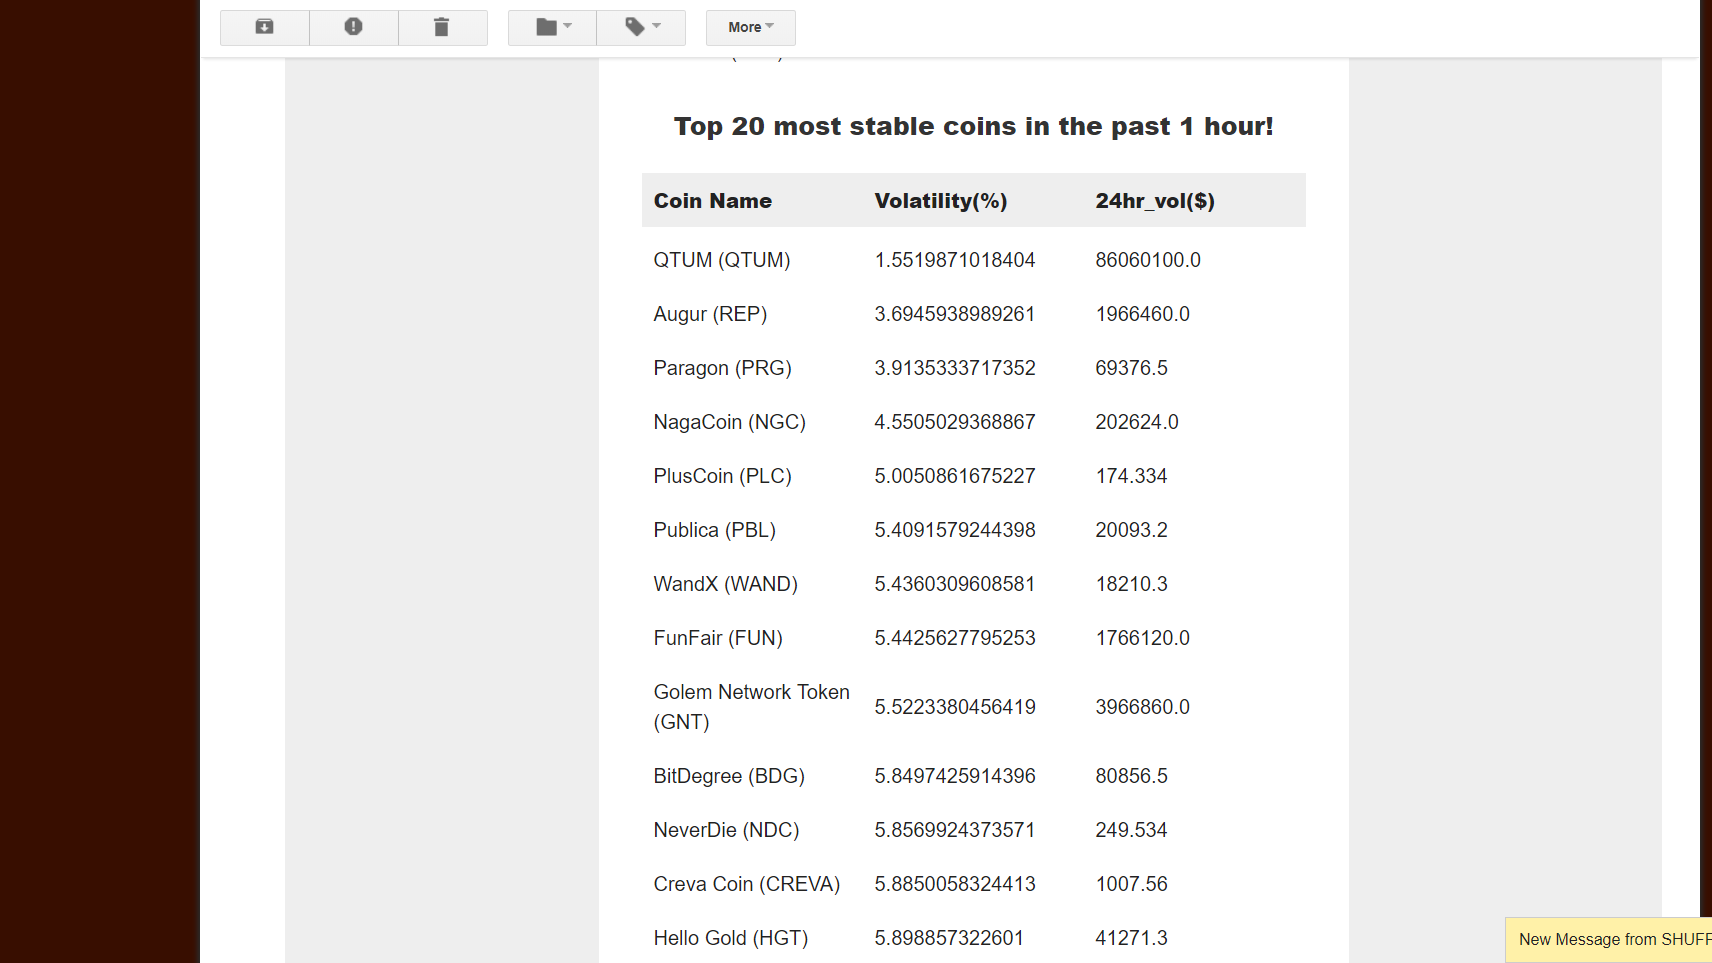
Task: Select the NagaCoin (NGC) coin name
Action: [x=730, y=422]
